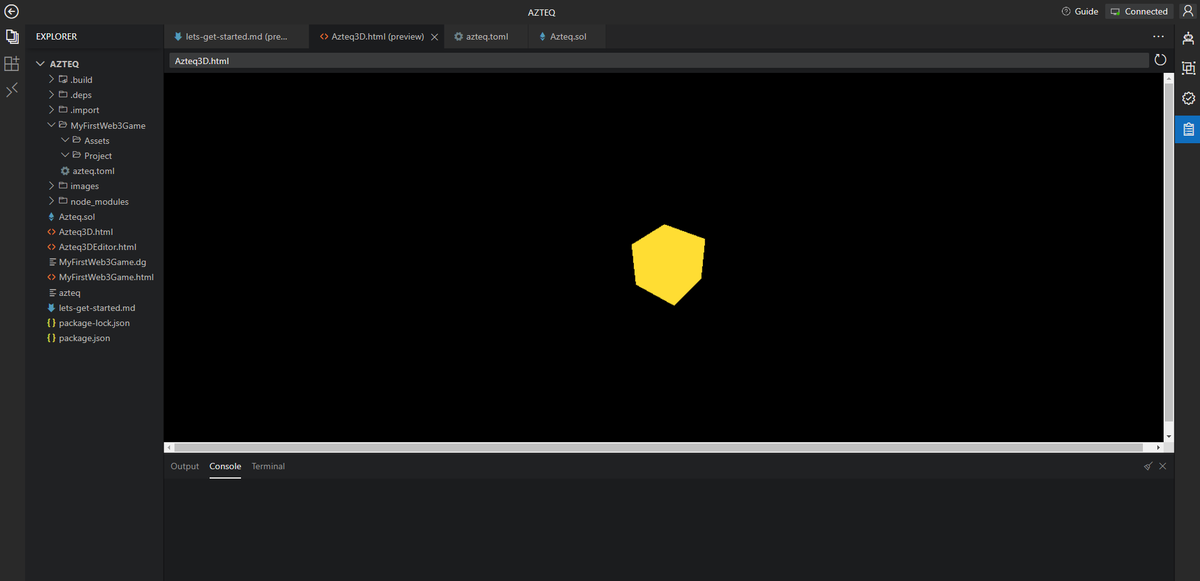Expand the node_modules folder

[x=52, y=201]
